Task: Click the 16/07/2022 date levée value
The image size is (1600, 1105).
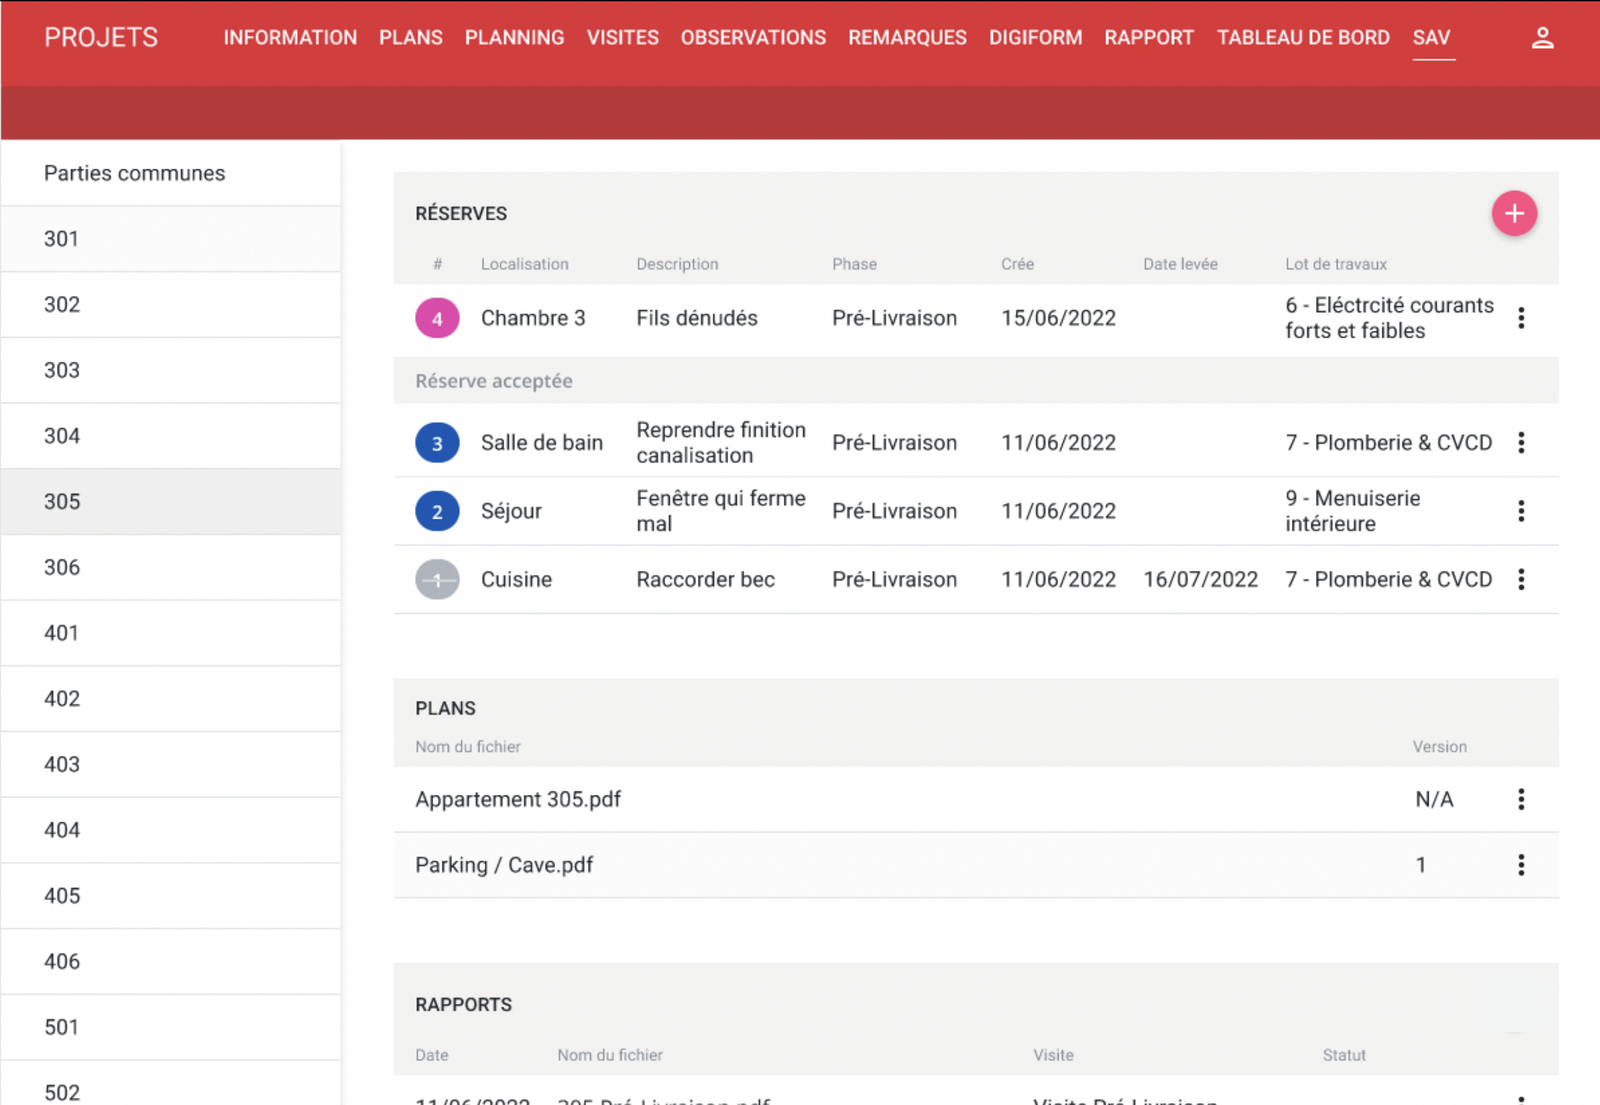Action: click(1200, 579)
